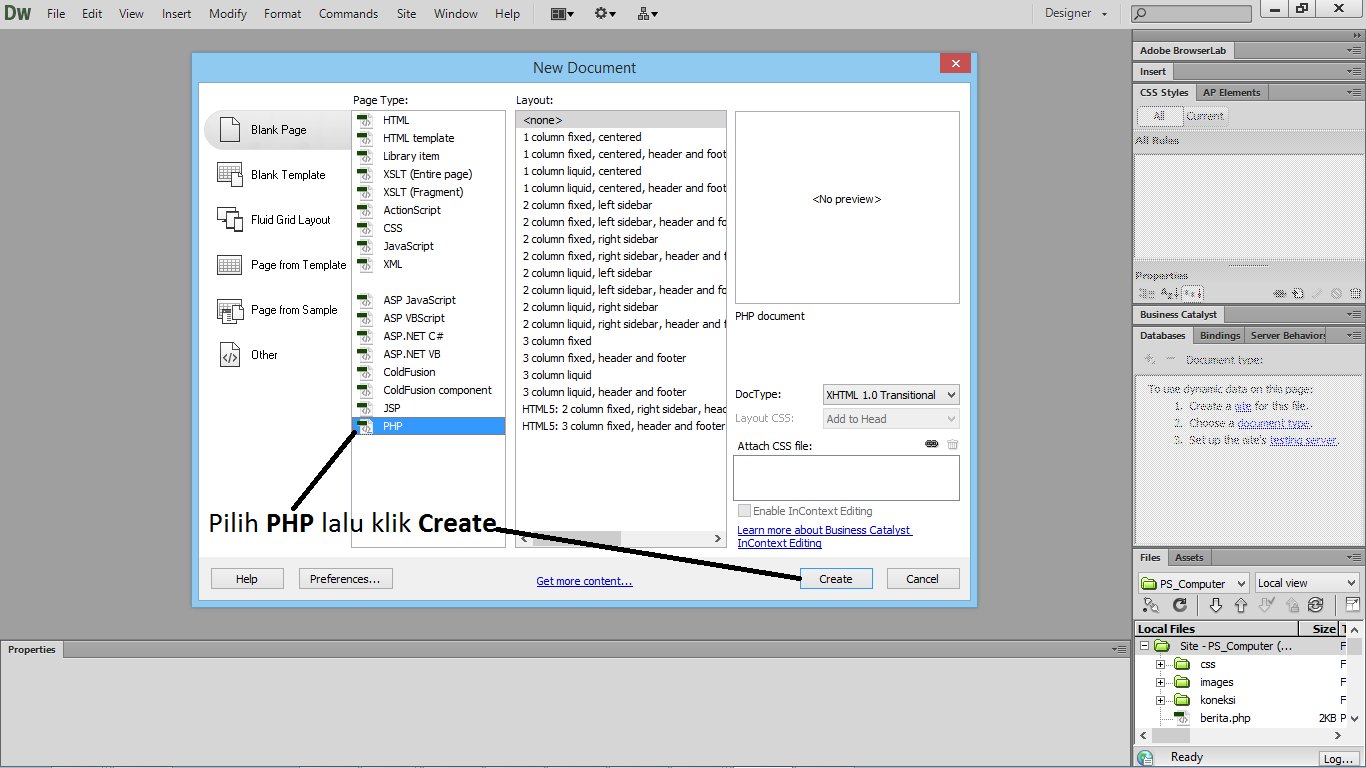Switch CSS Styles to All mode
1366x768 pixels.
point(1159,116)
